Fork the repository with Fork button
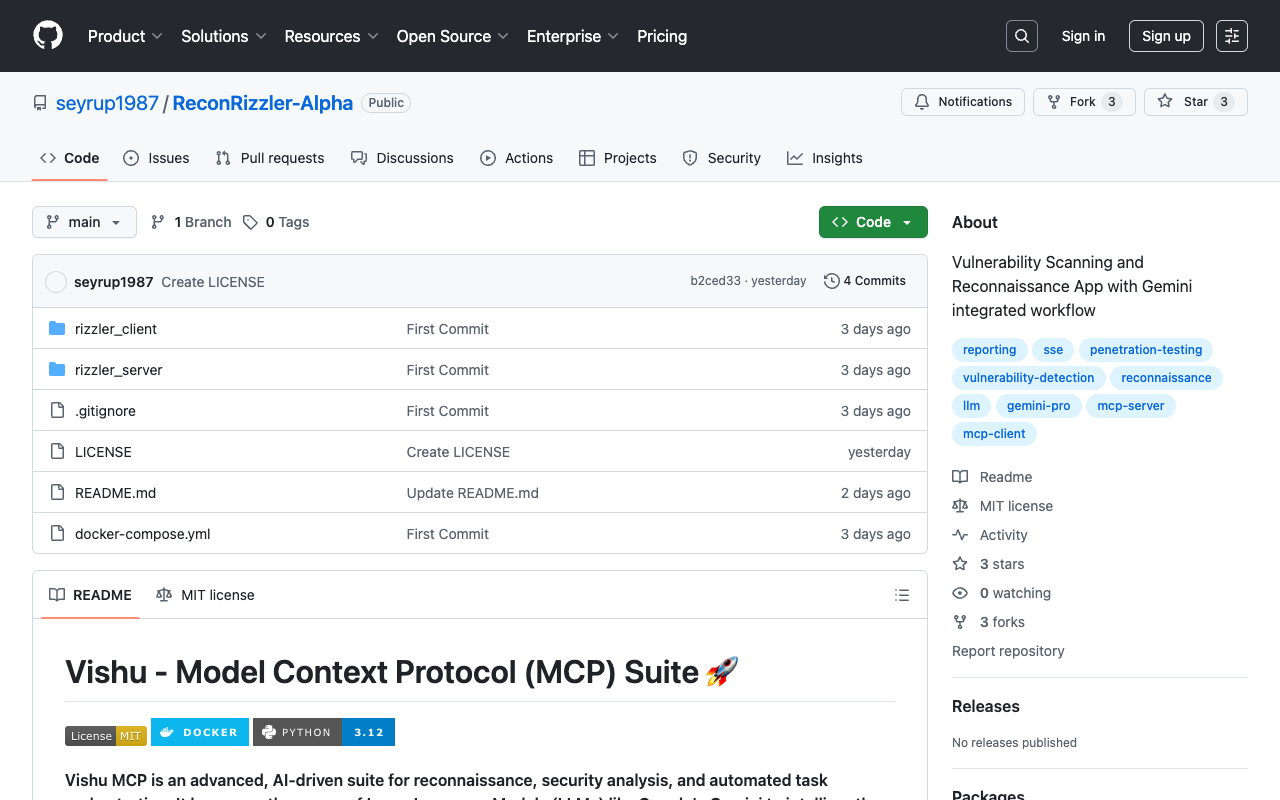 1084,102
